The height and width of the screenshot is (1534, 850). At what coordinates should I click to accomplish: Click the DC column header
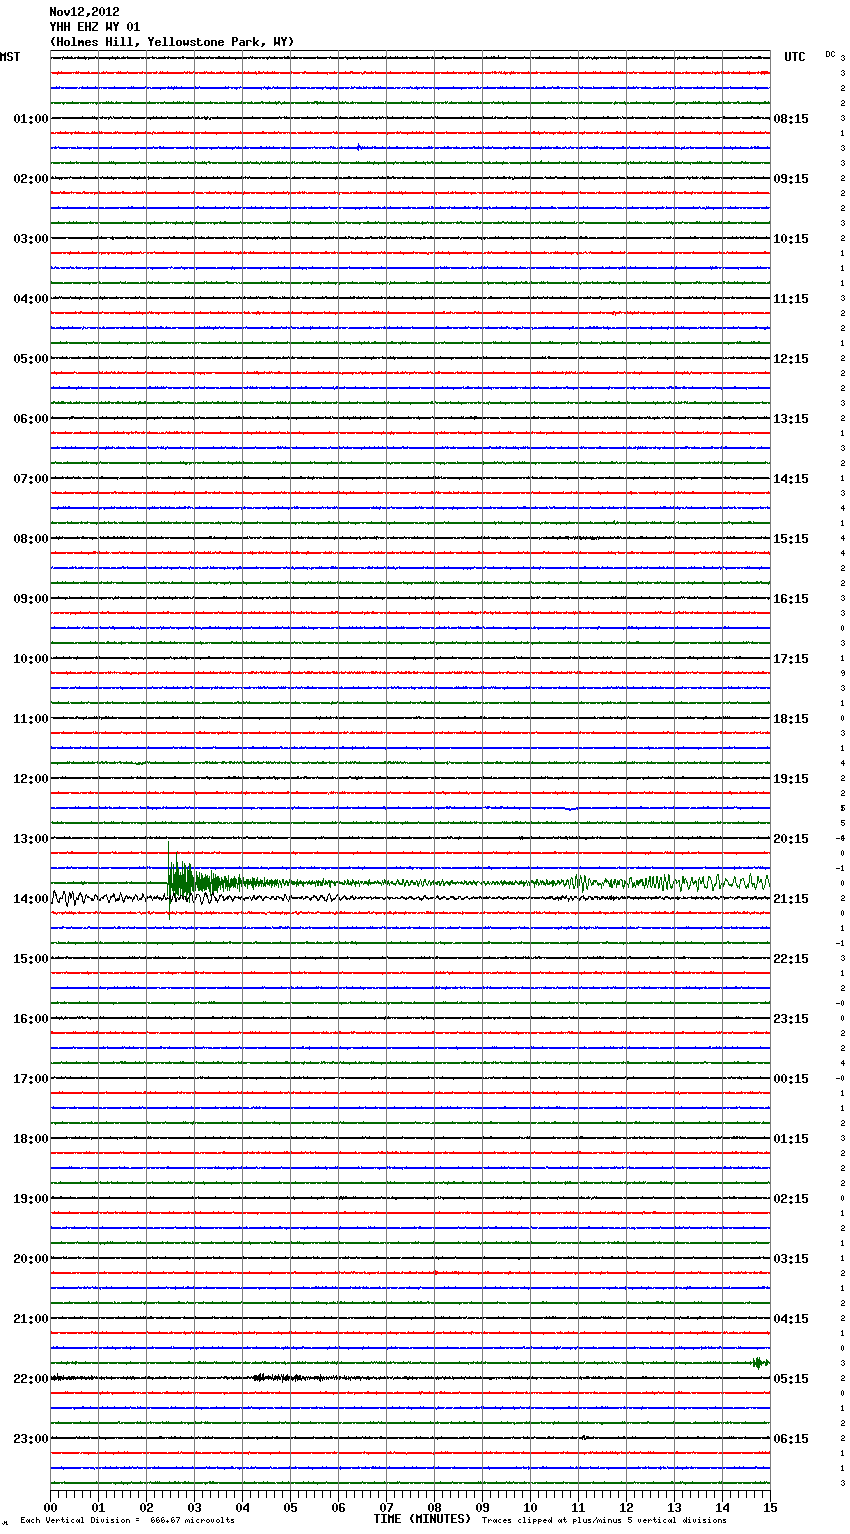tap(830, 54)
